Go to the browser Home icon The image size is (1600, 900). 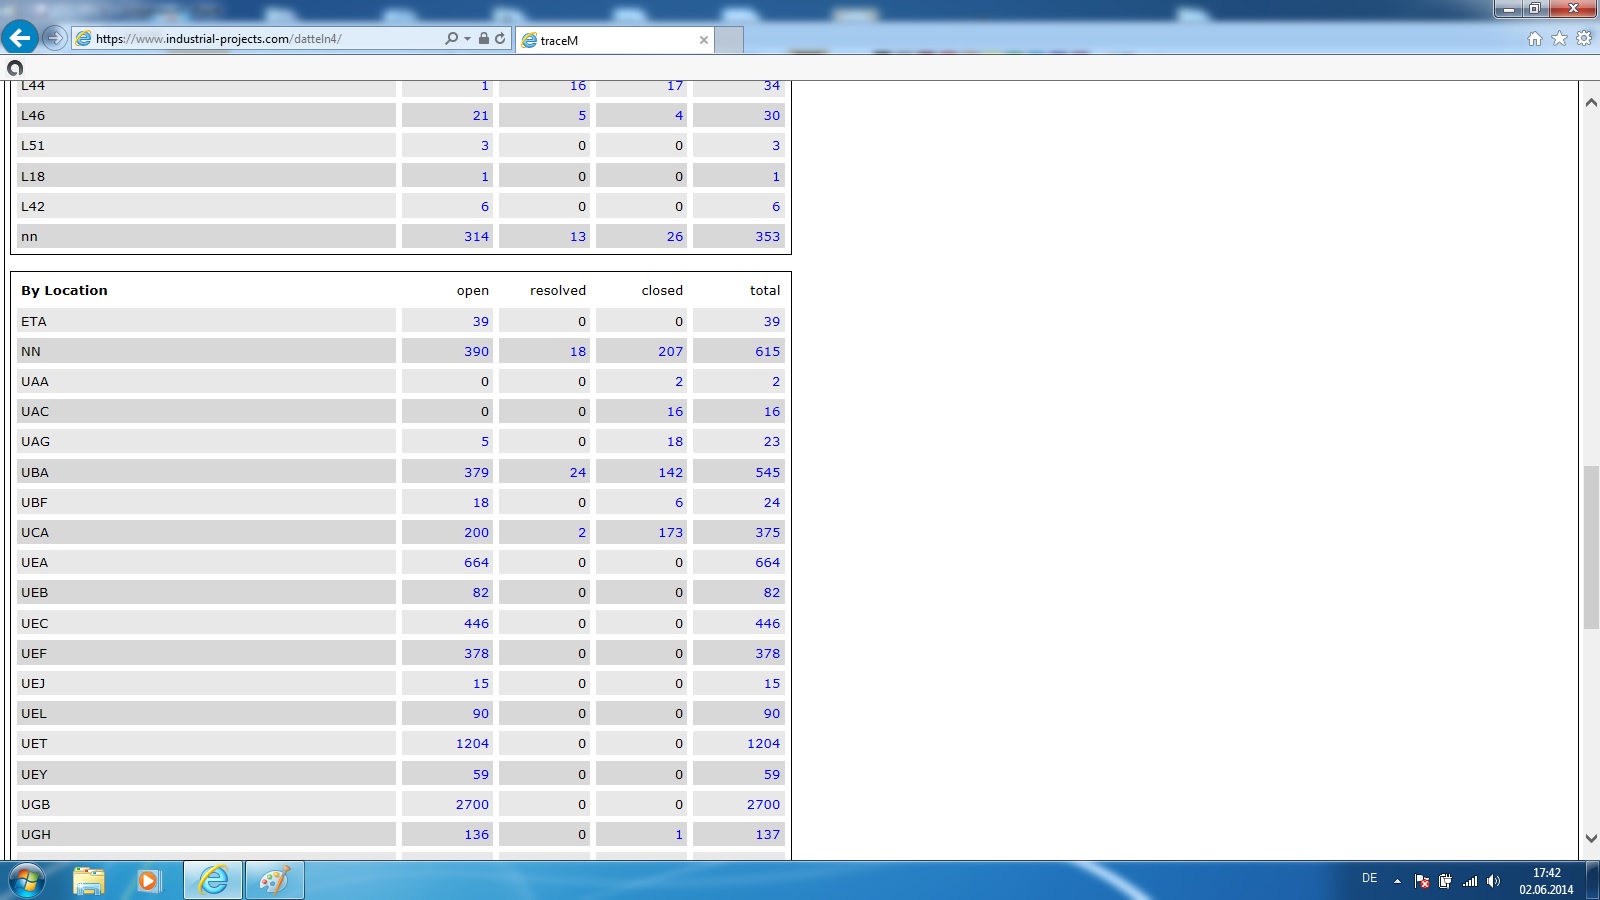pos(1535,38)
